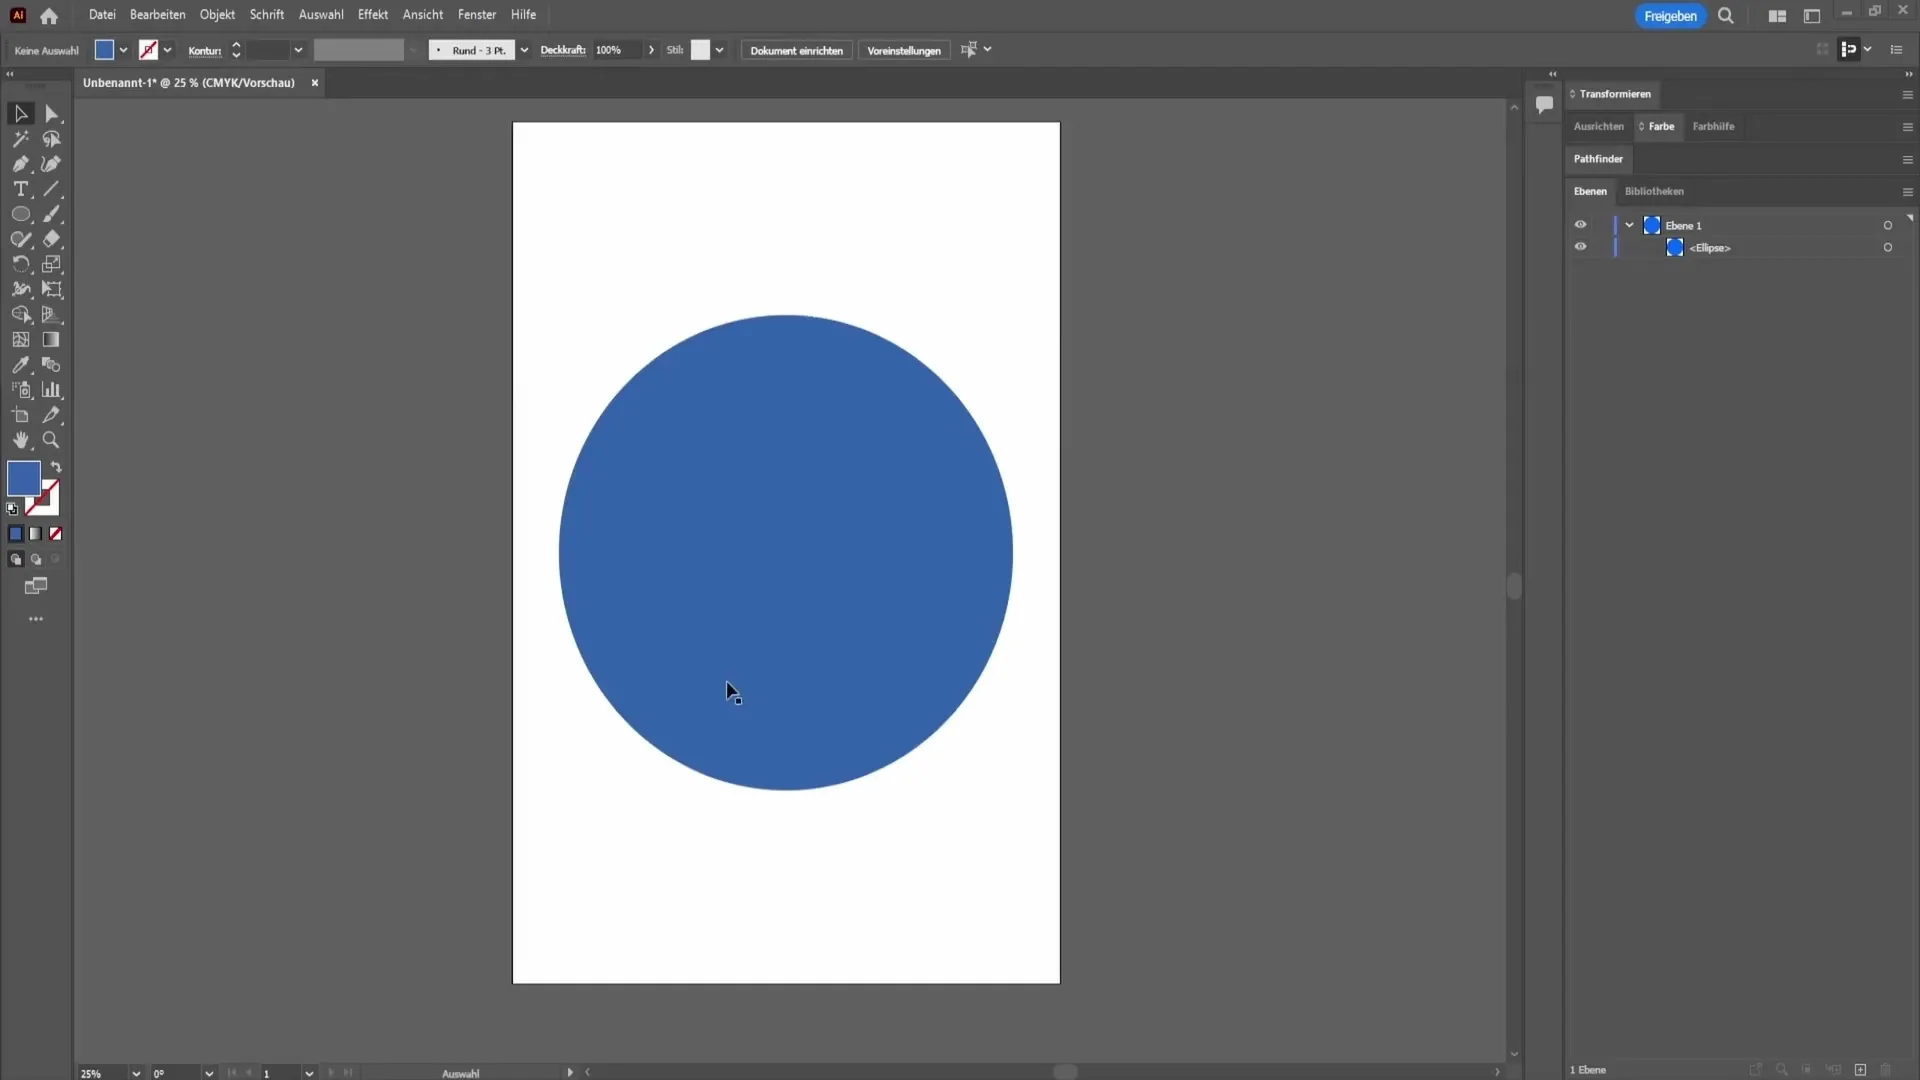Open the Objekt menu

point(217,15)
